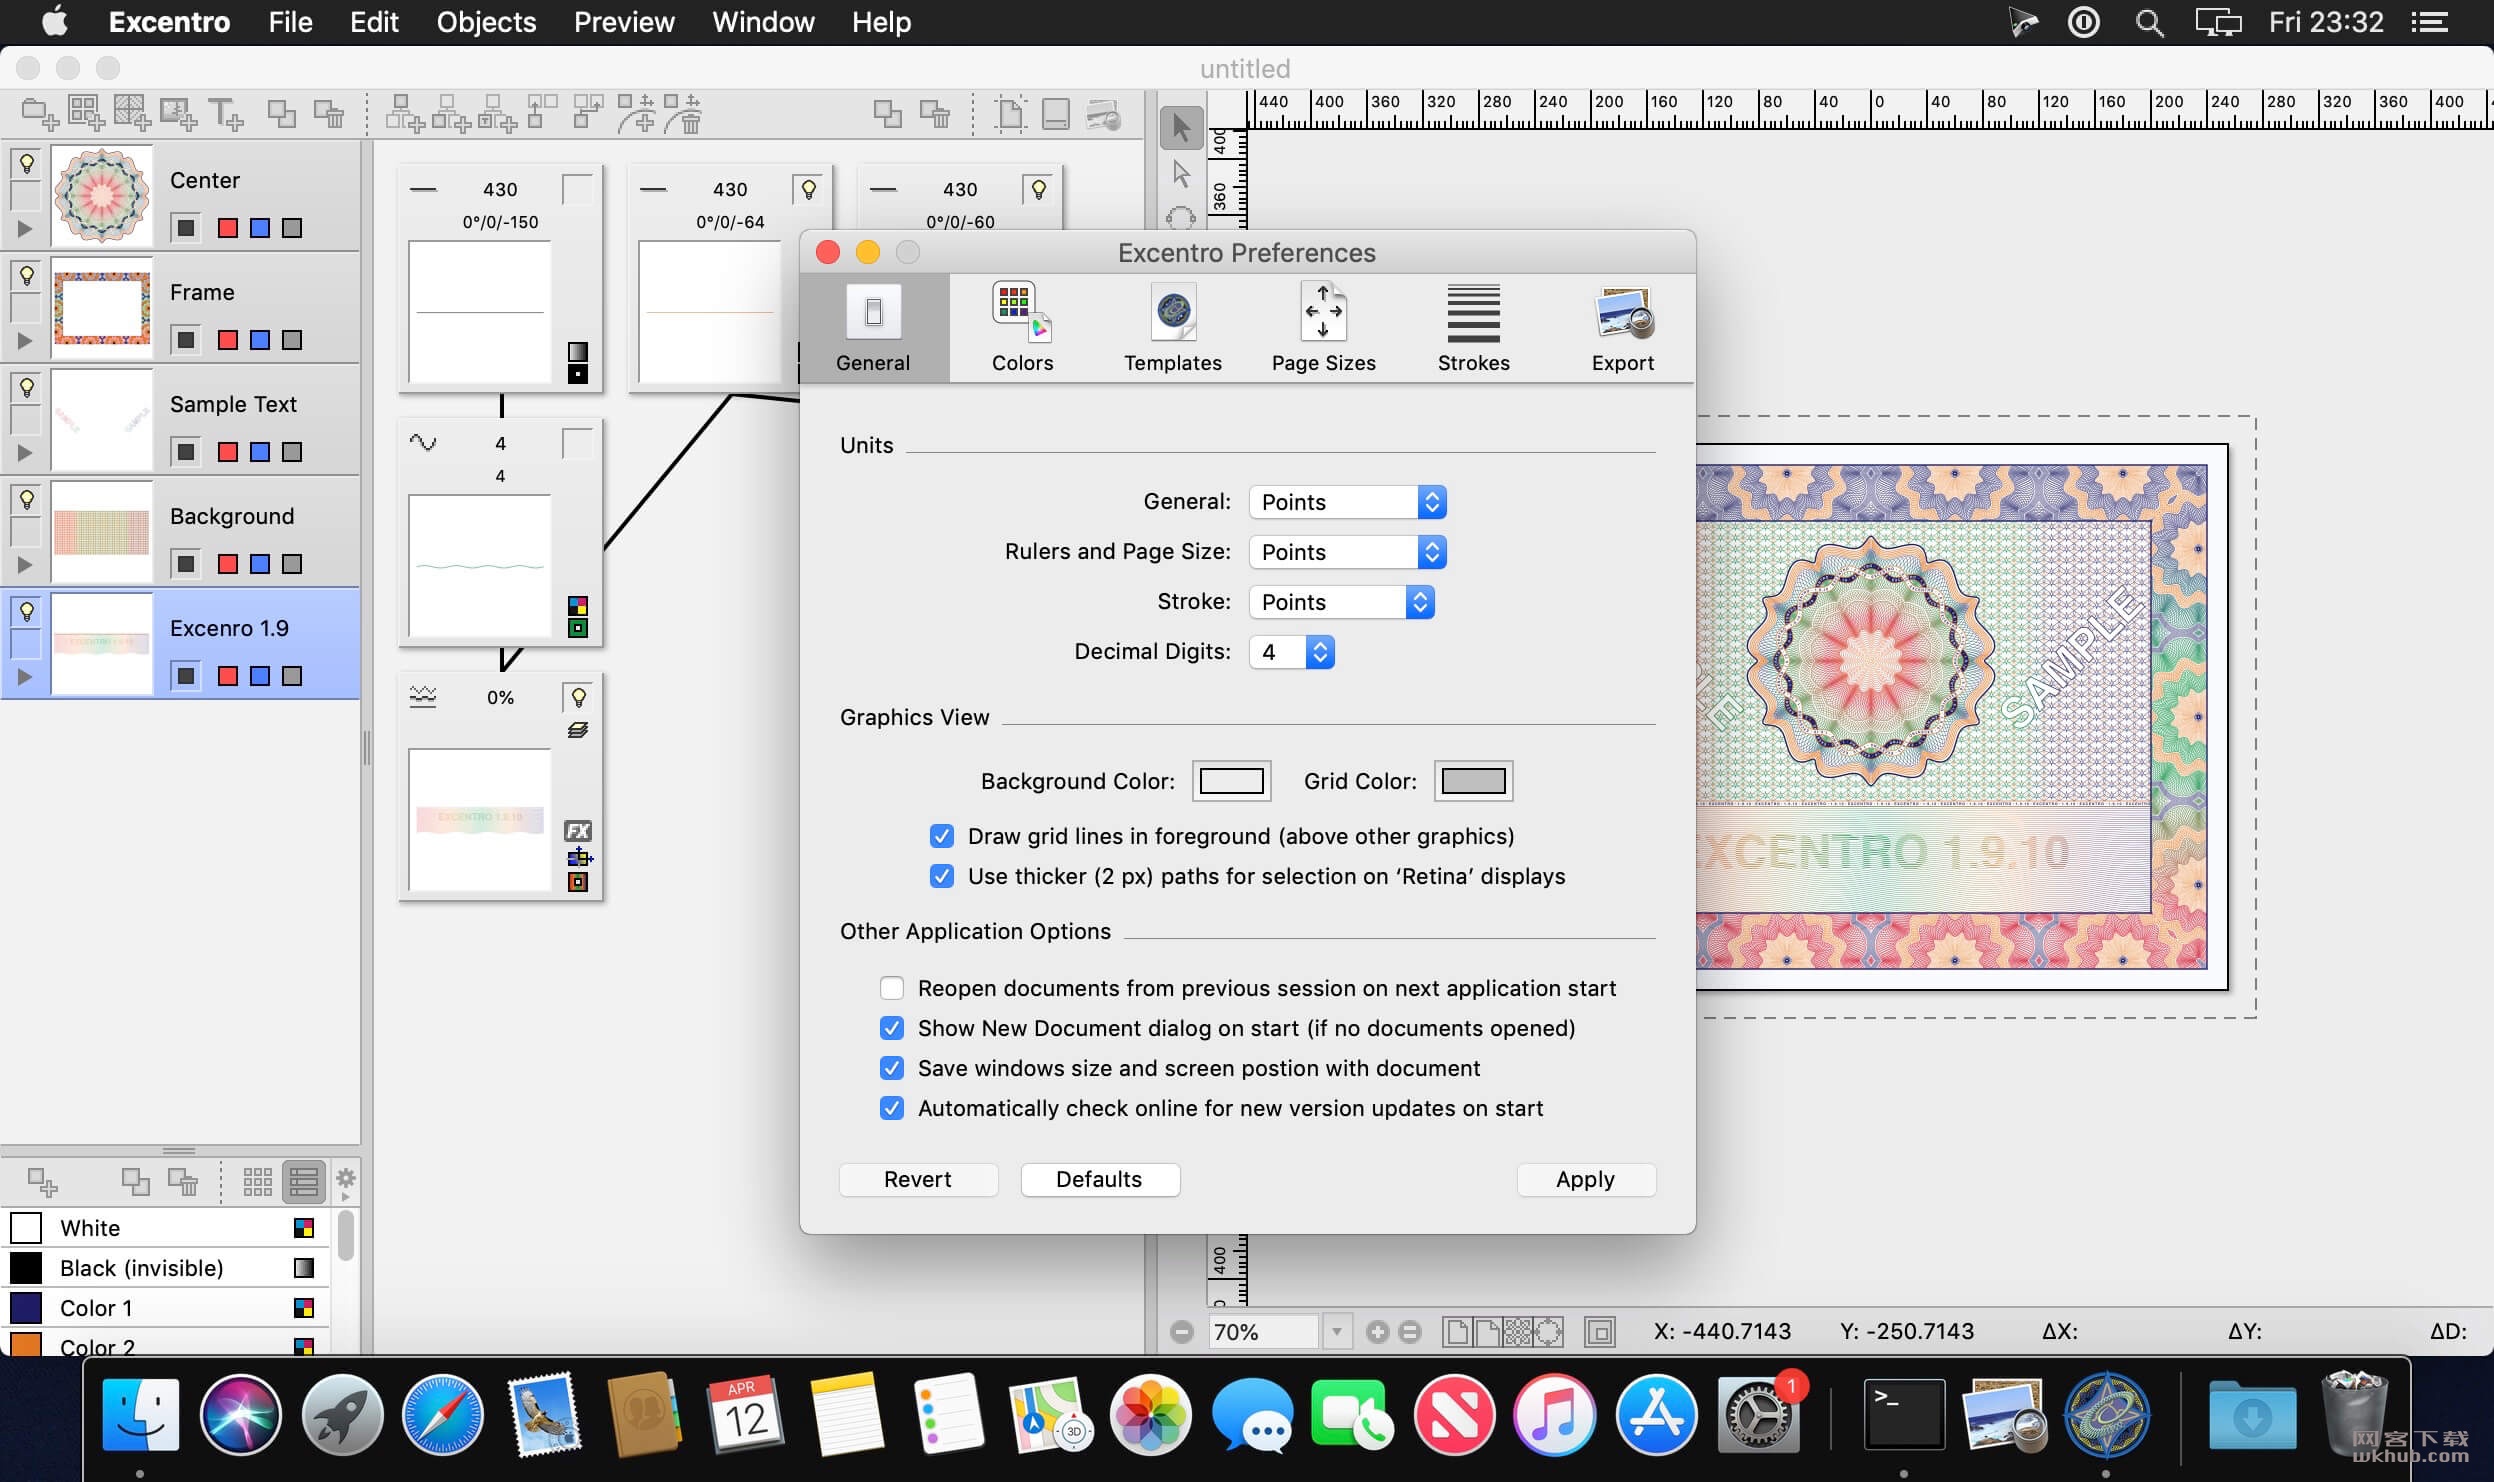Click the page setup icon in node toolbar
The image size is (2494, 1482).
pyautogui.click(x=1010, y=114)
